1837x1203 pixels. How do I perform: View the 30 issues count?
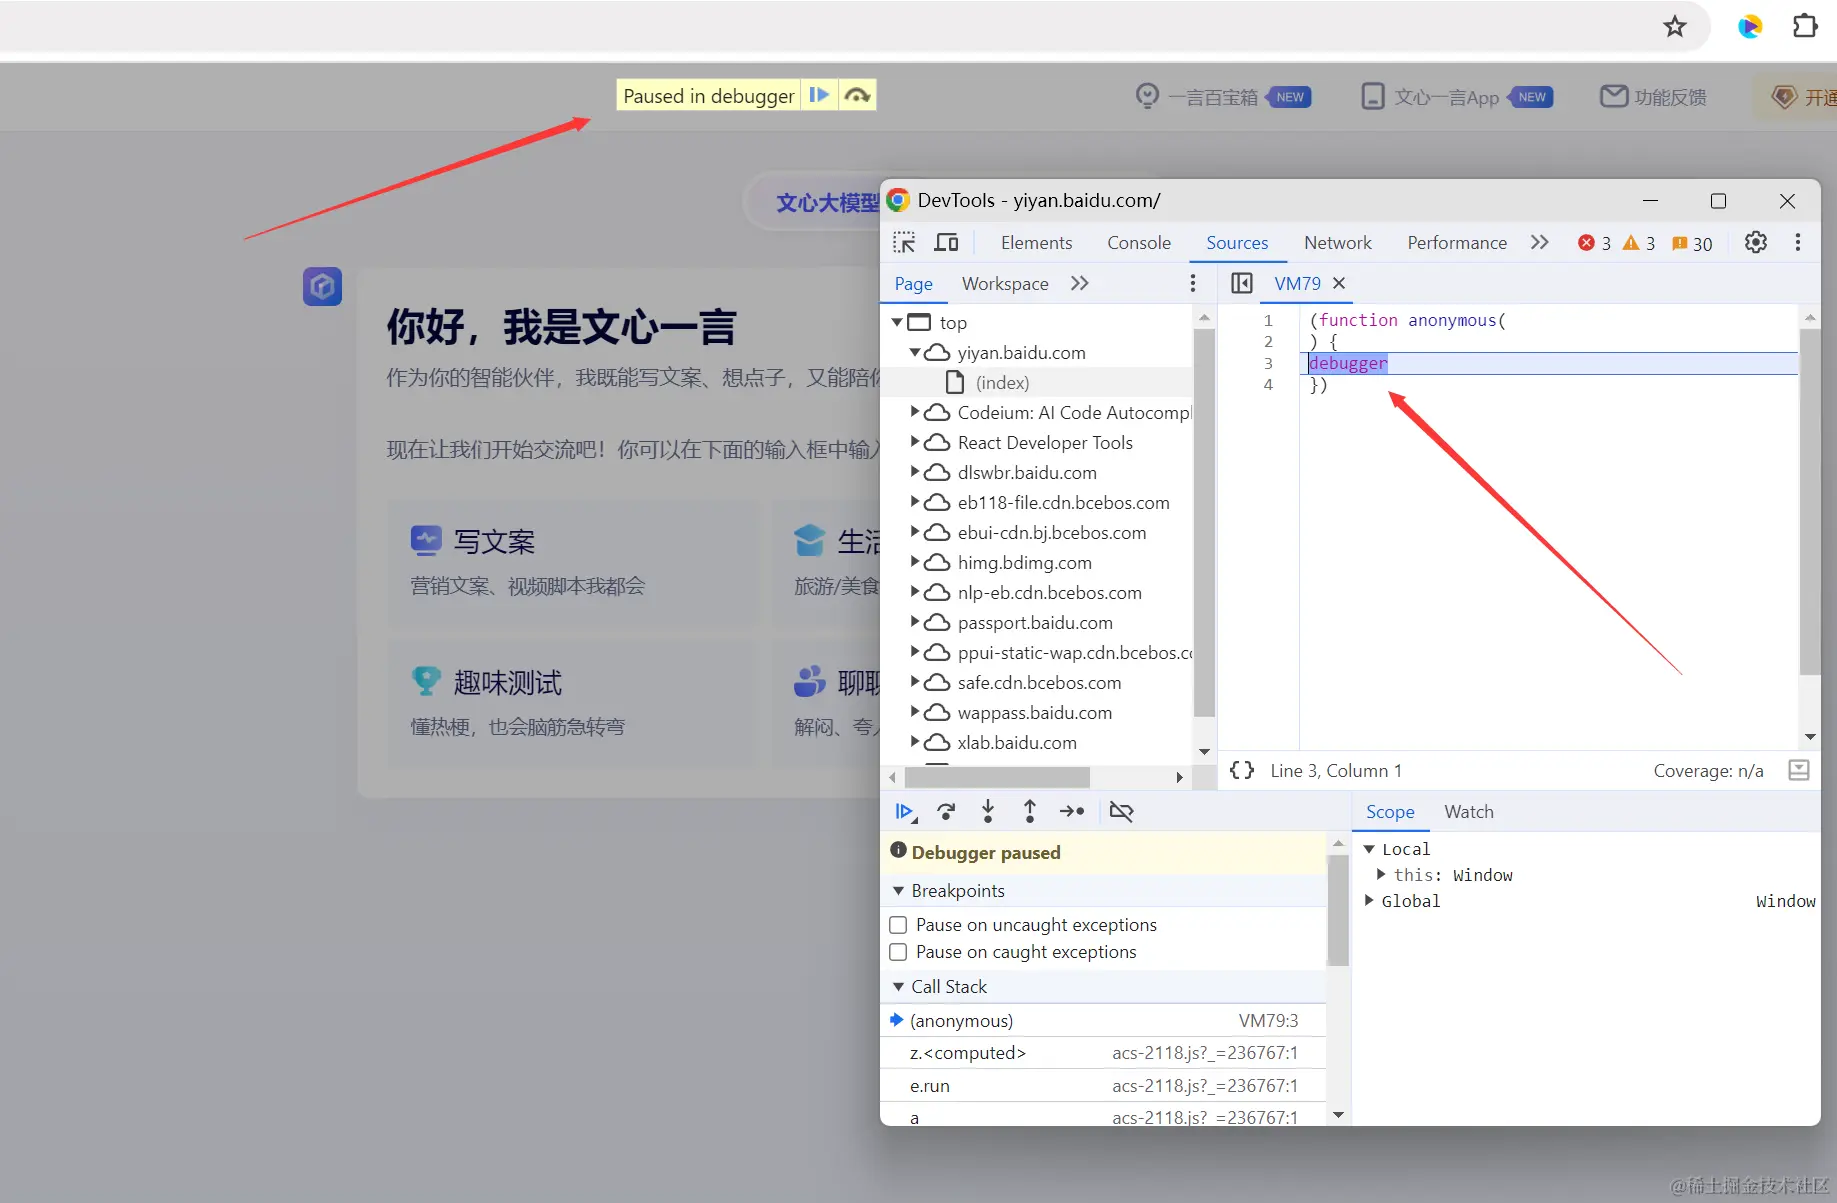point(1692,243)
